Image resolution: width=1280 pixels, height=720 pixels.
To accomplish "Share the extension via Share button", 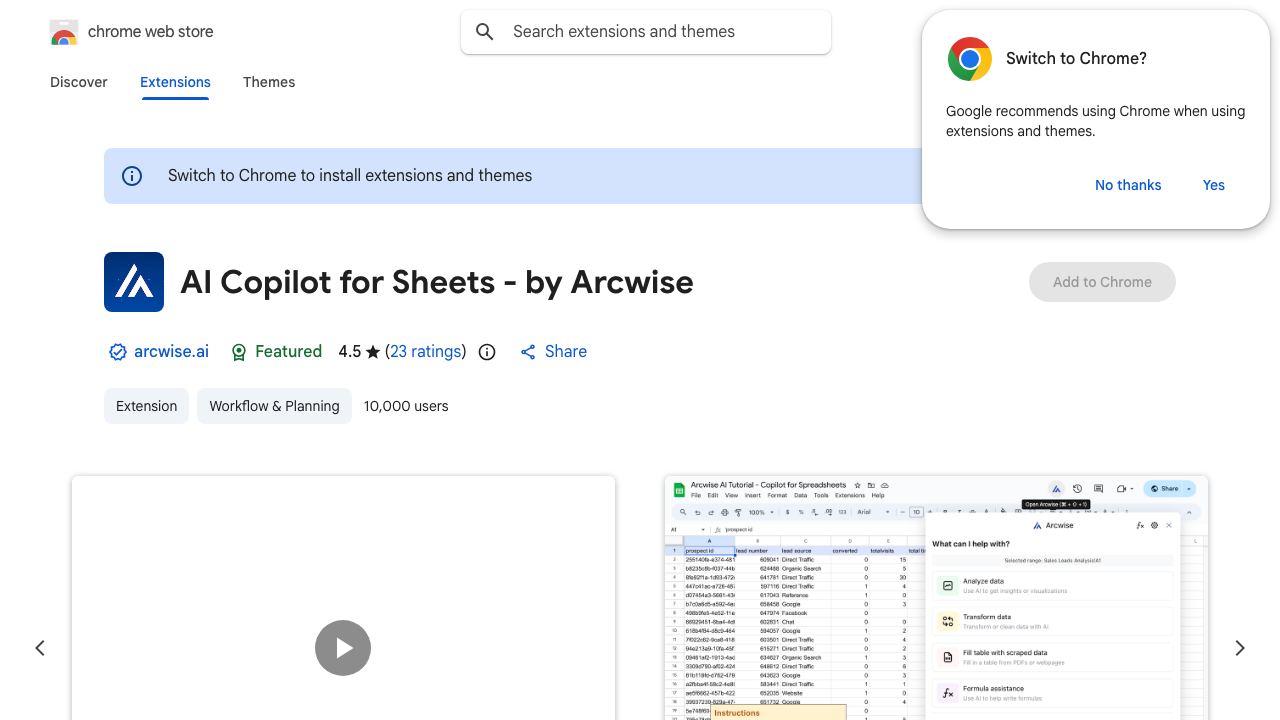I will (x=553, y=352).
